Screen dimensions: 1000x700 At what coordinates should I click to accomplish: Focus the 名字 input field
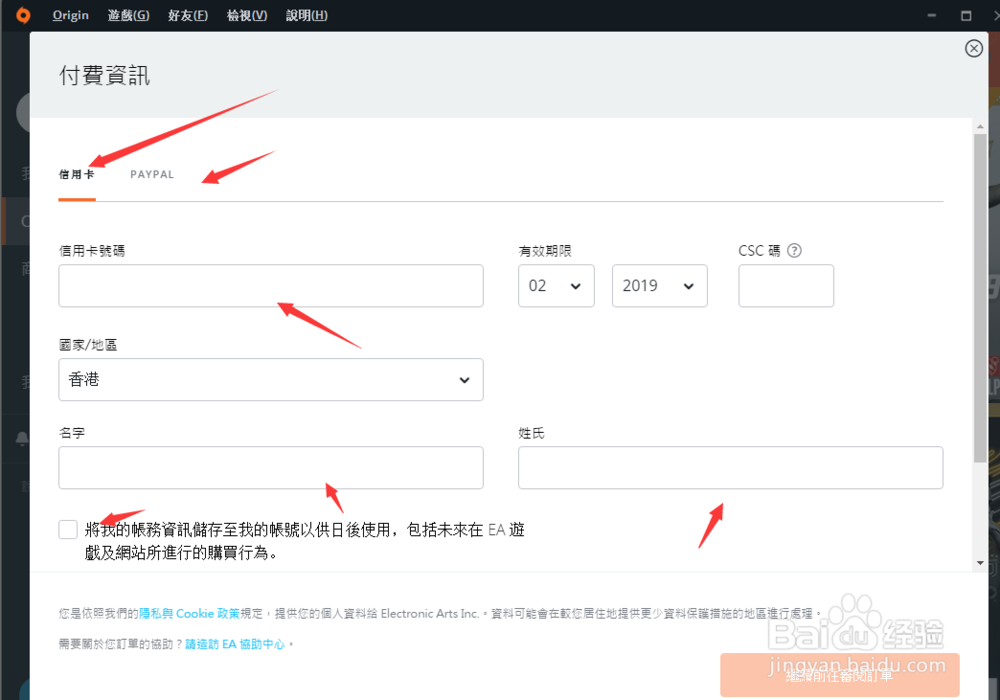point(270,467)
